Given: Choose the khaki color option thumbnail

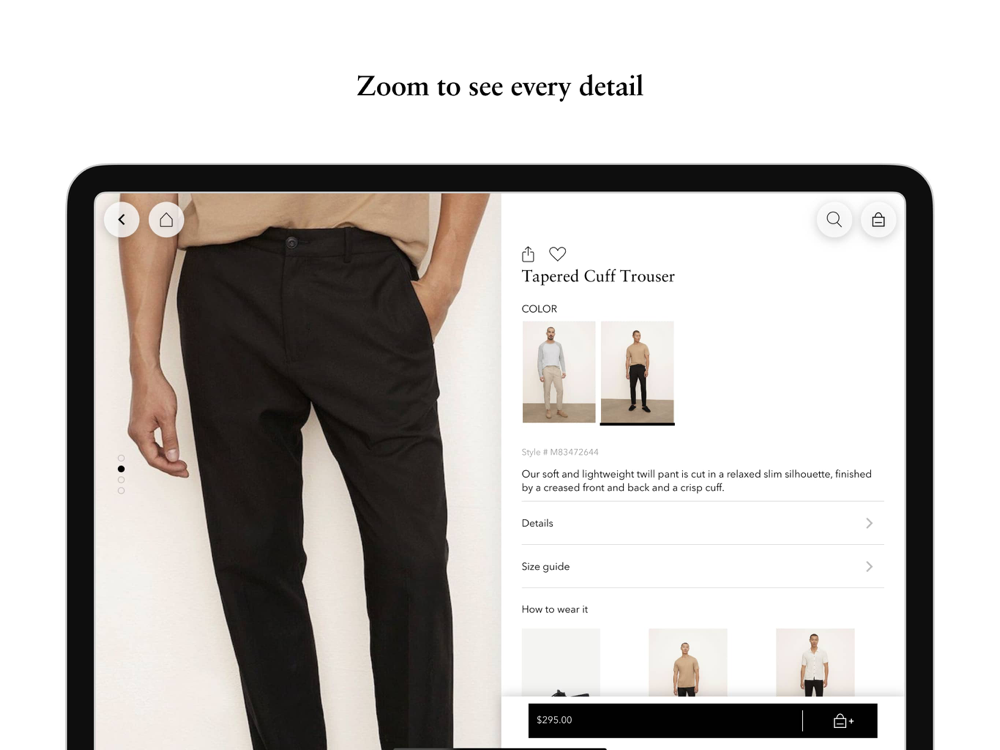Looking at the screenshot, I should [x=559, y=372].
